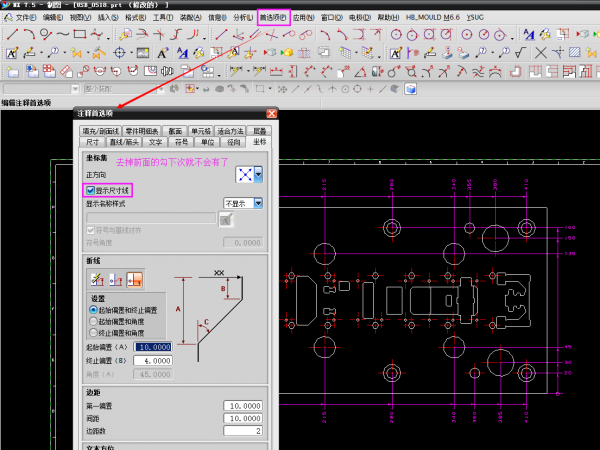Choose first jog line style with lightning

97,280
